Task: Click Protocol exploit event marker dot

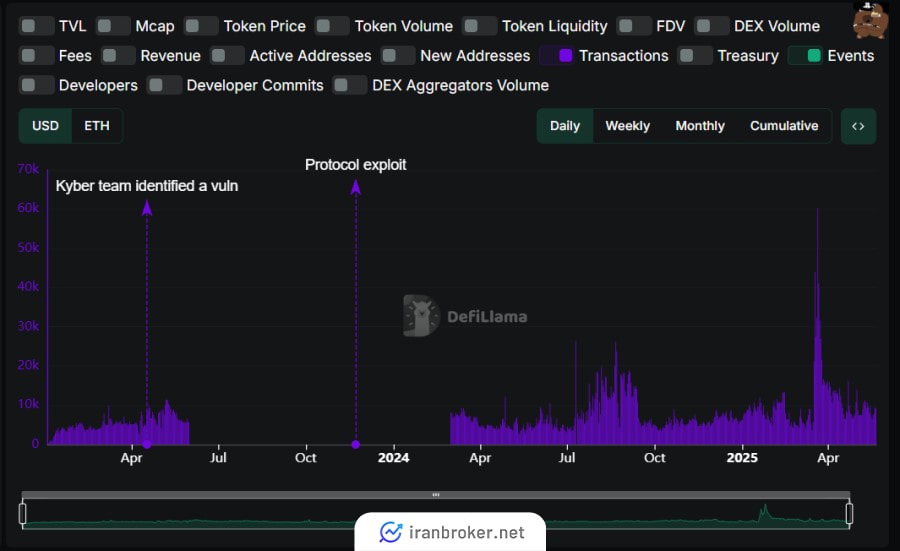Action: 355,444
